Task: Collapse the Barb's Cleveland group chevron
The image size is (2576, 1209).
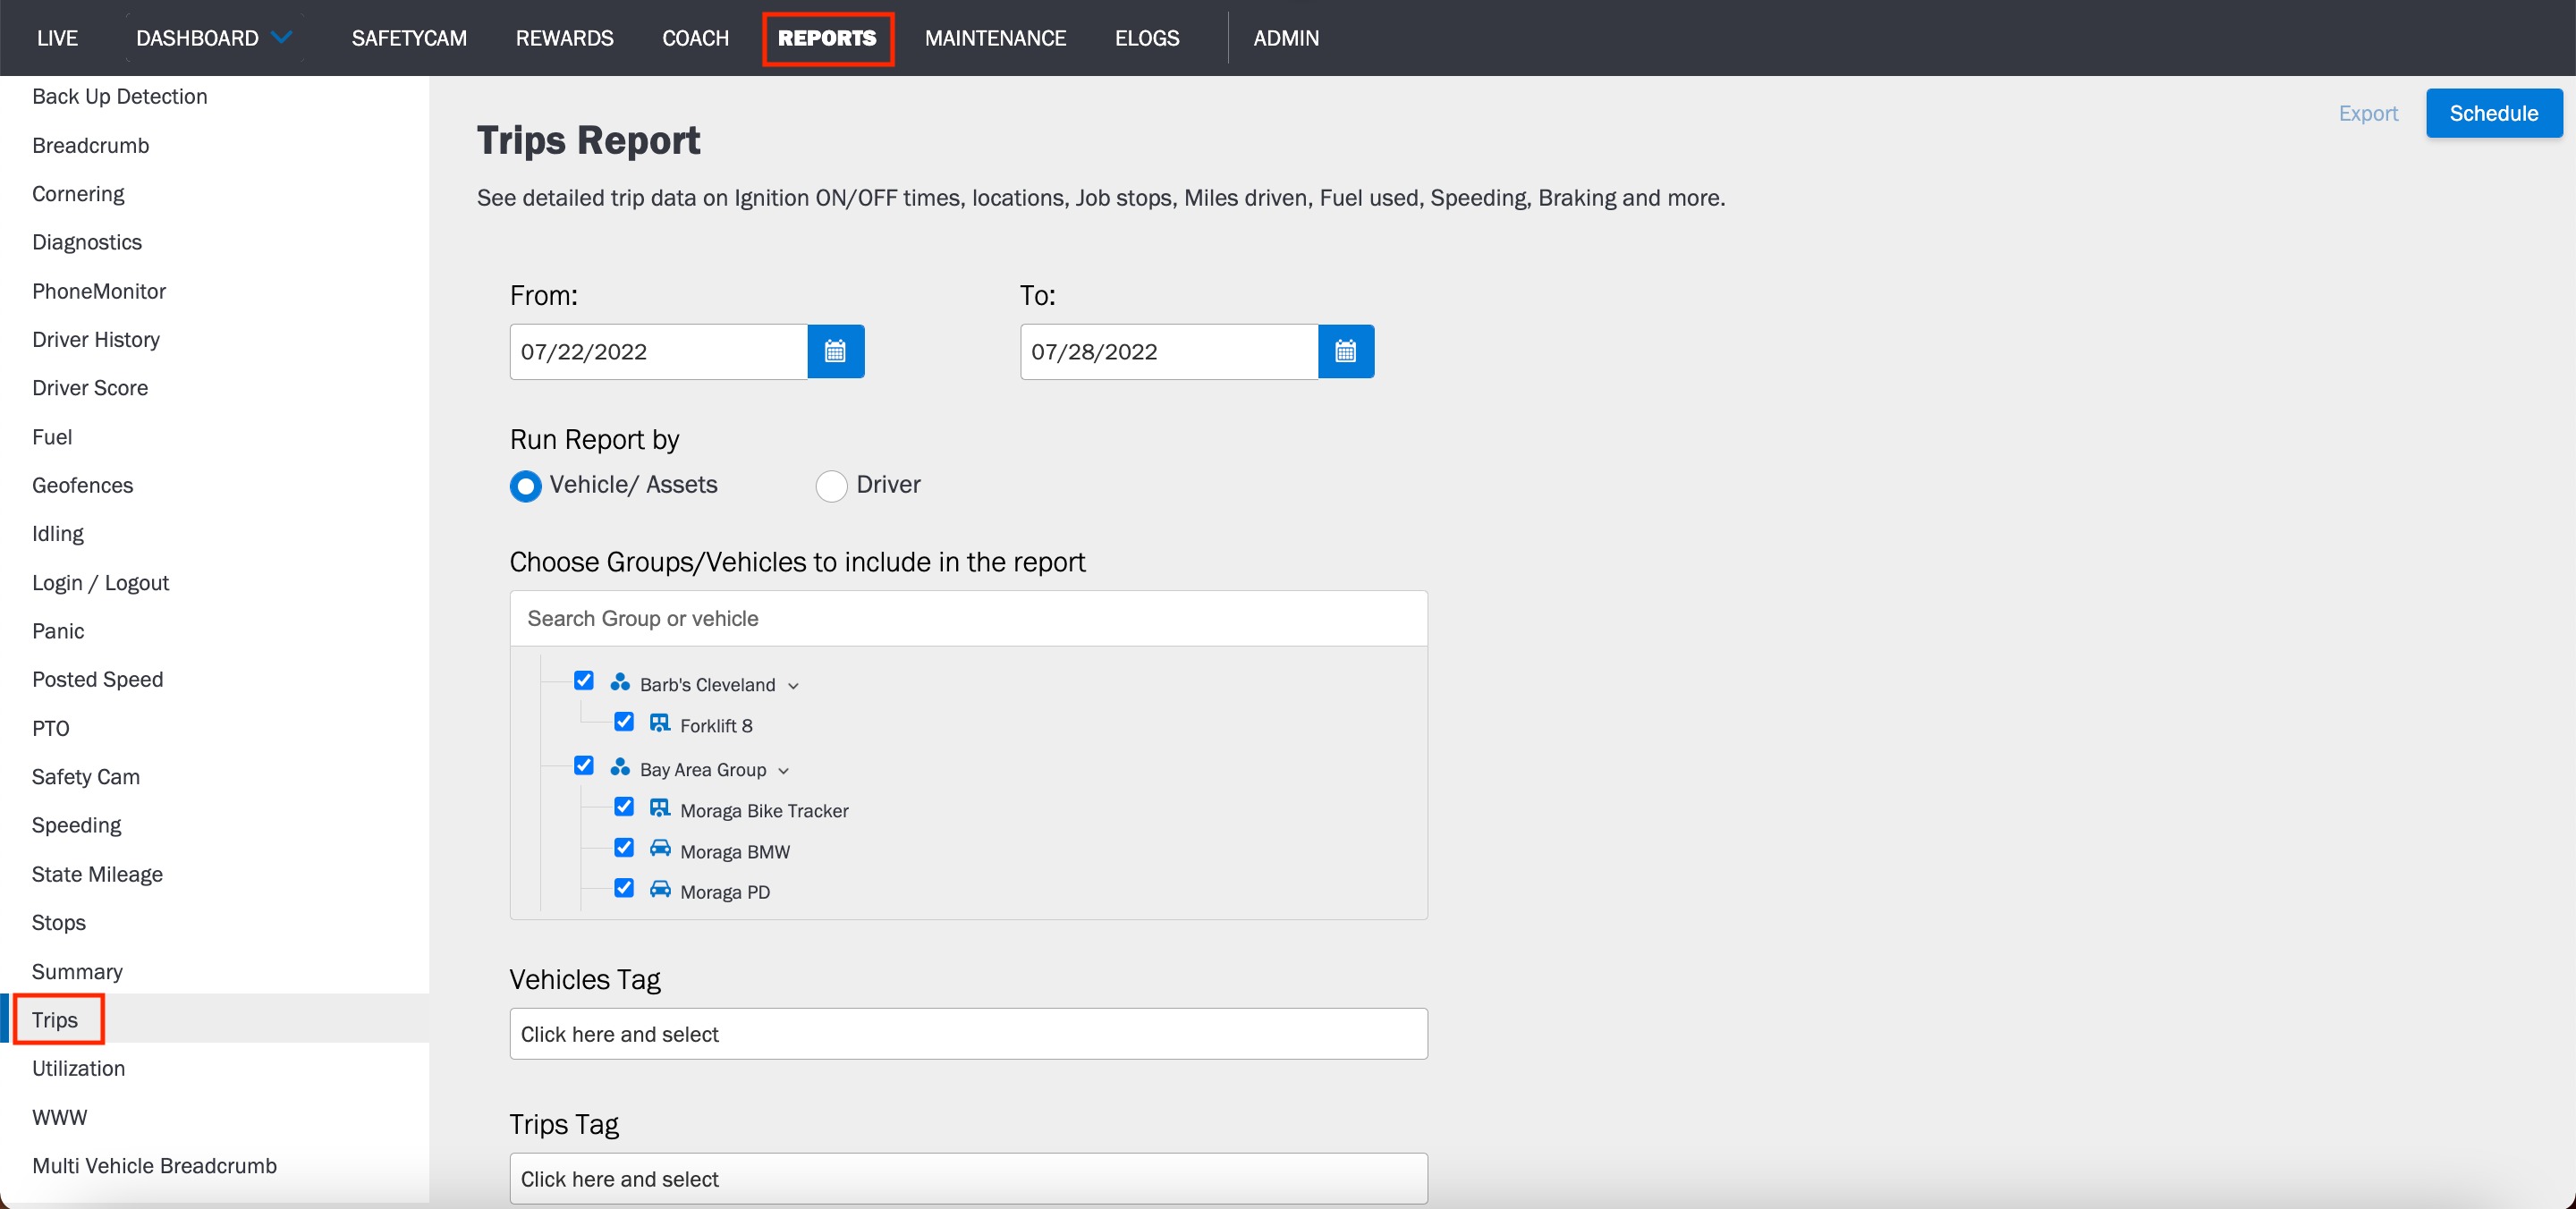Action: [x=793, y=686]
